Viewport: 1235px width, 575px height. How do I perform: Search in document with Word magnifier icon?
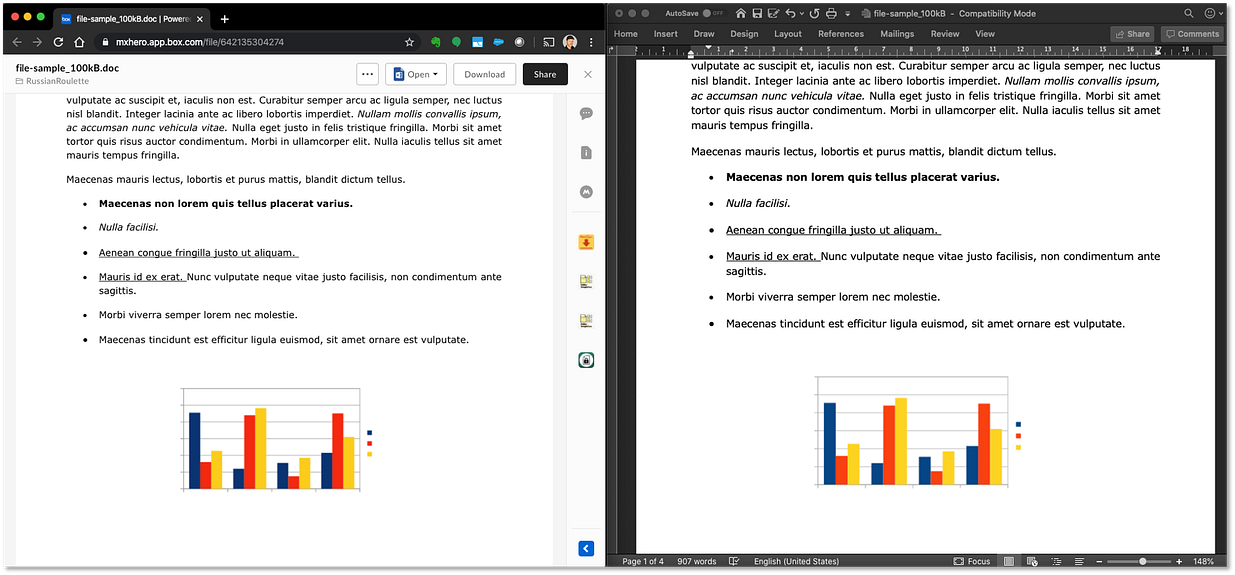(x=1189, y=13)
